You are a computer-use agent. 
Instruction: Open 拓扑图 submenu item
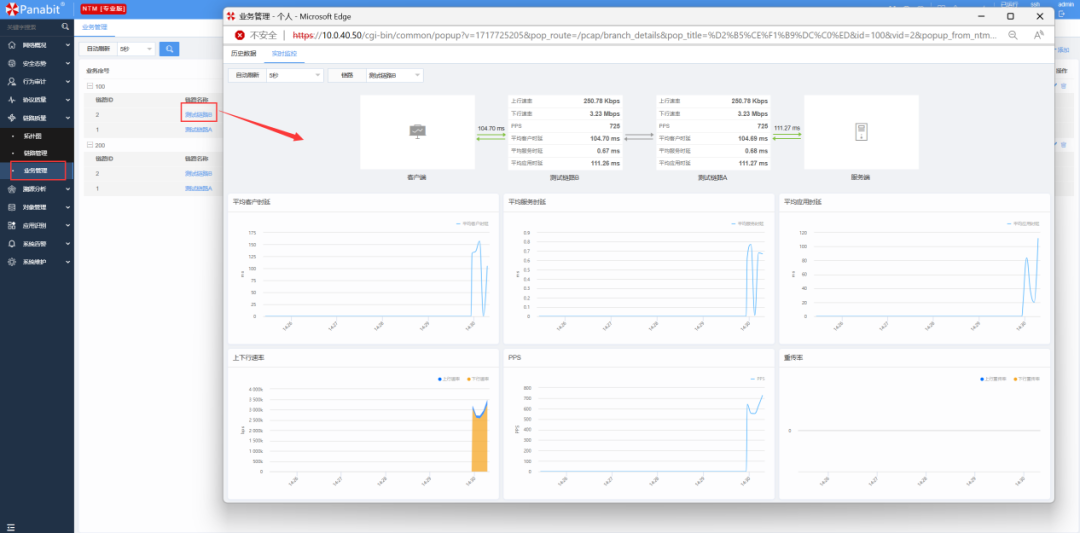point(34,136)
